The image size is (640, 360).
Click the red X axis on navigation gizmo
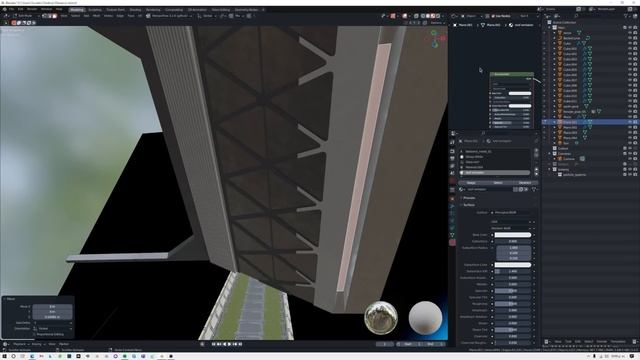coord(442,38)
